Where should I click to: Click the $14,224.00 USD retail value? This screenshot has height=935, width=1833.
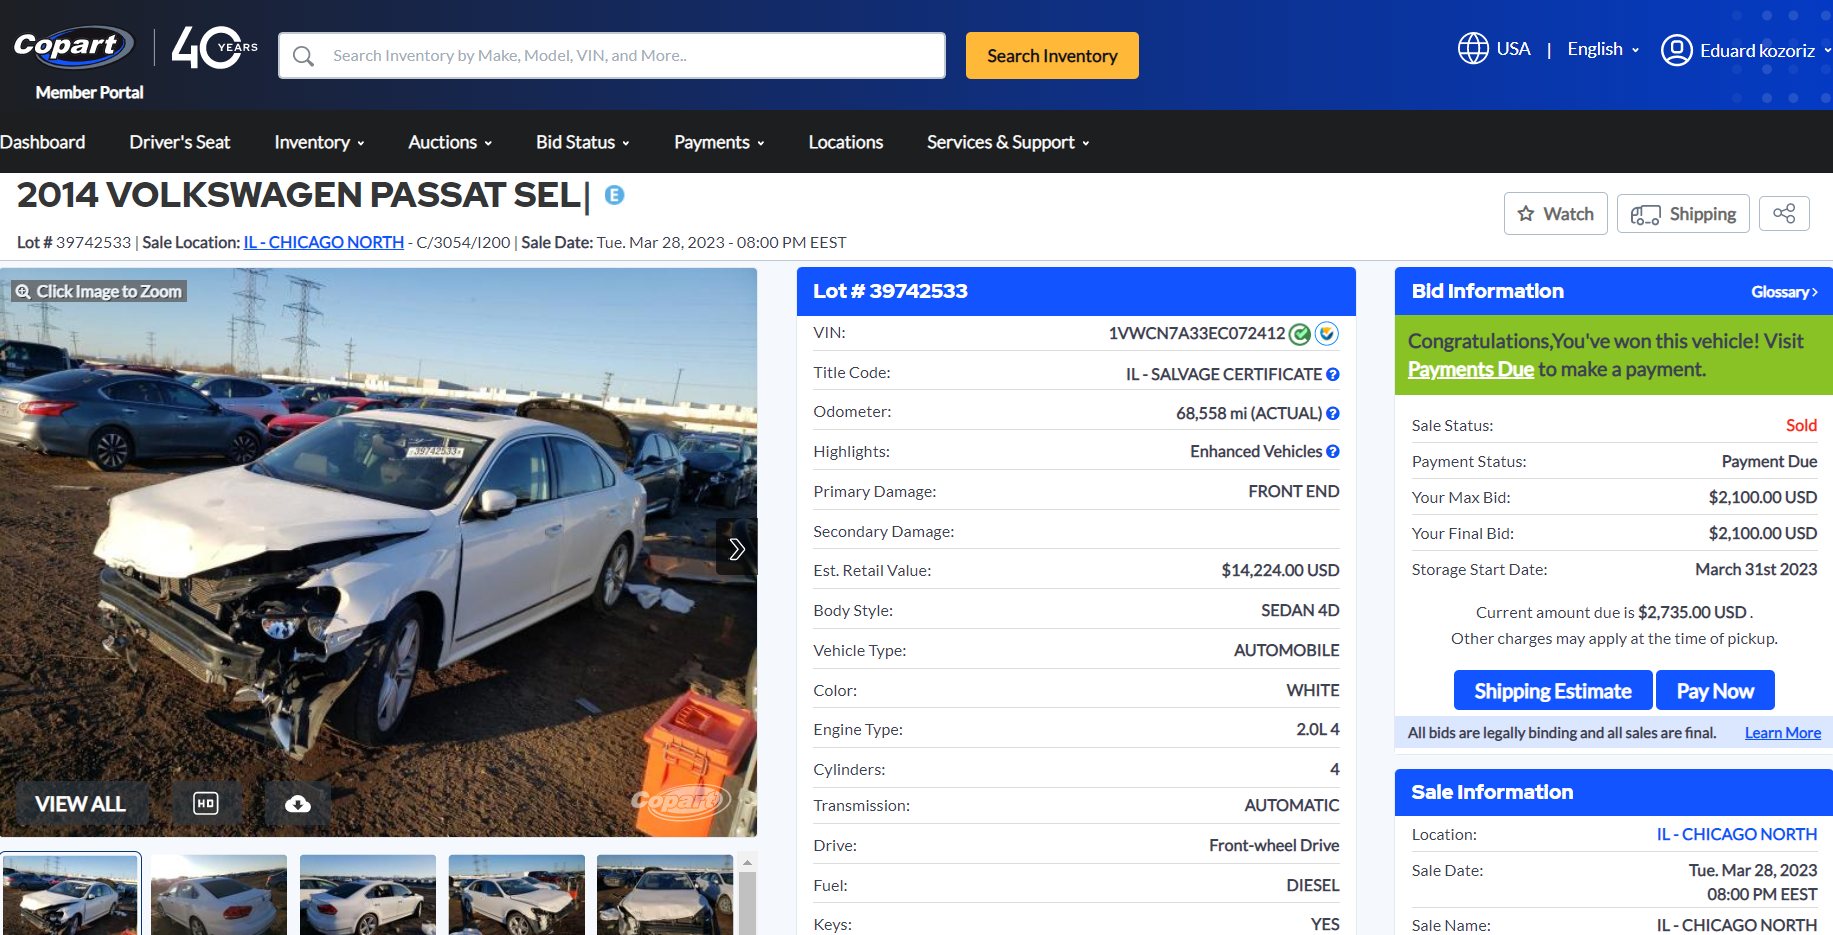pos(1280,570)
